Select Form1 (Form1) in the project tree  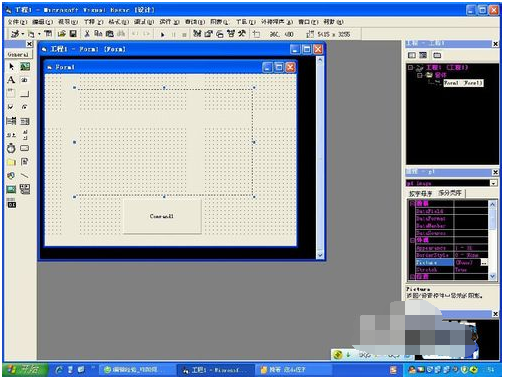tap(463, 83)
